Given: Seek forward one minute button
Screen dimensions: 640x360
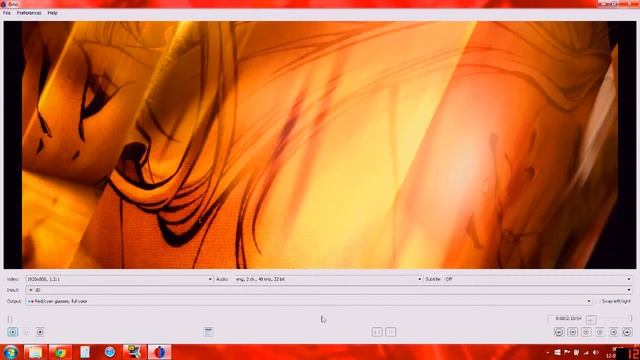Looking at the screenshot, I should pyautogui.click(x=613, y=332).
